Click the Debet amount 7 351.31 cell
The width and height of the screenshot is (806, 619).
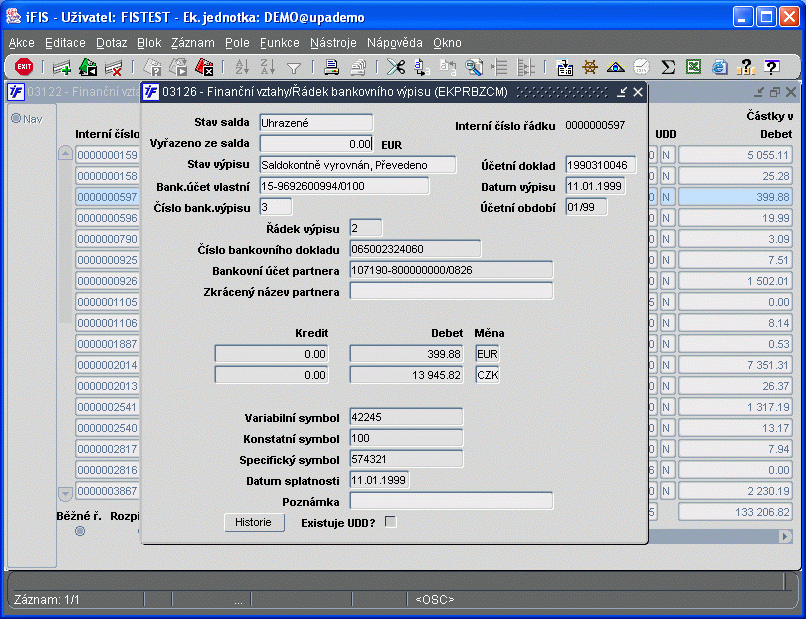coord(736,365)
